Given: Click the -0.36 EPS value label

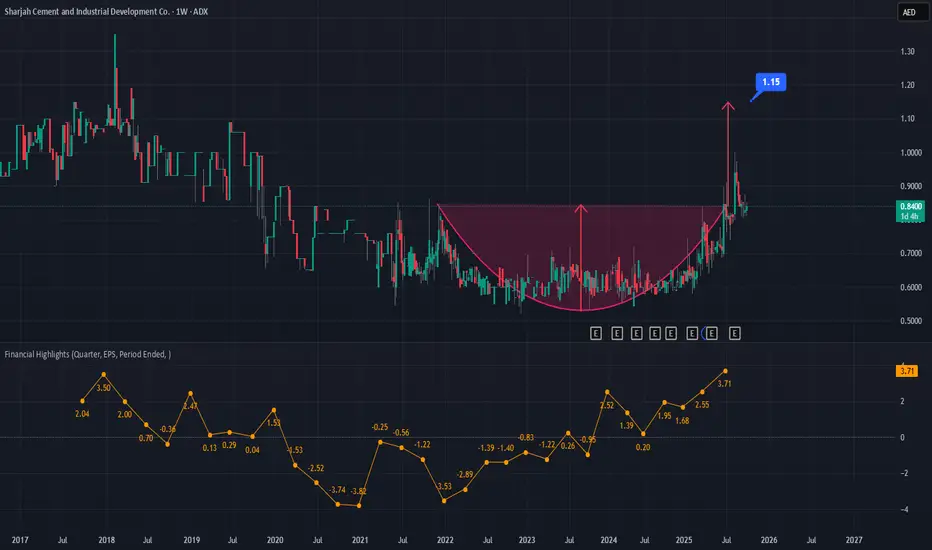Looking at the screenshot, I should (168, 429).
